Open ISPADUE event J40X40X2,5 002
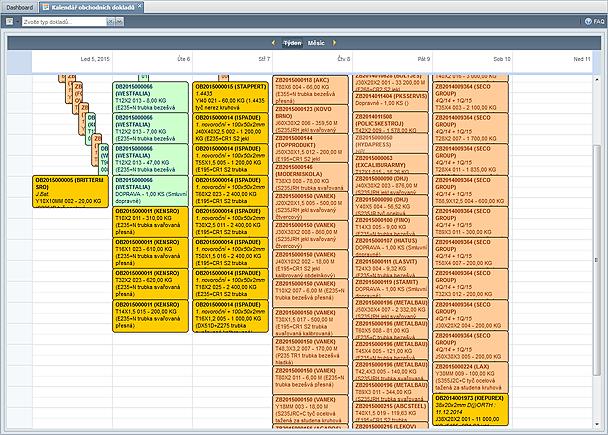This screenshot has width=608, height=435. (x=230, y=128)
